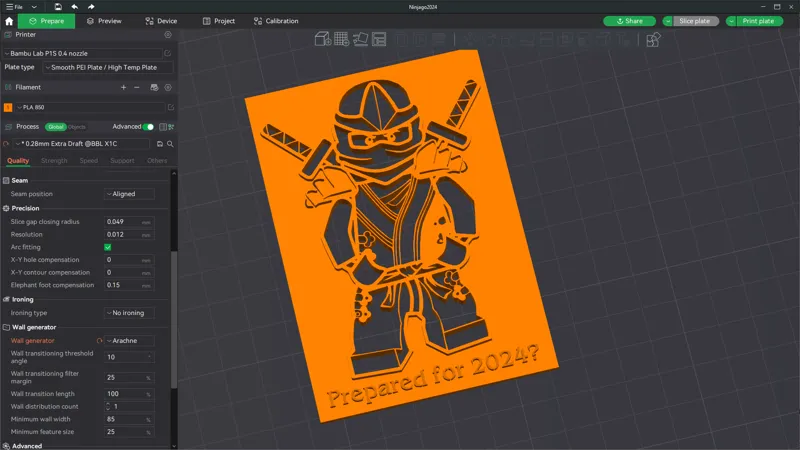Click the Resolution value field
The height and width of the screenshot is (450, 800).
tap(129, 235)
